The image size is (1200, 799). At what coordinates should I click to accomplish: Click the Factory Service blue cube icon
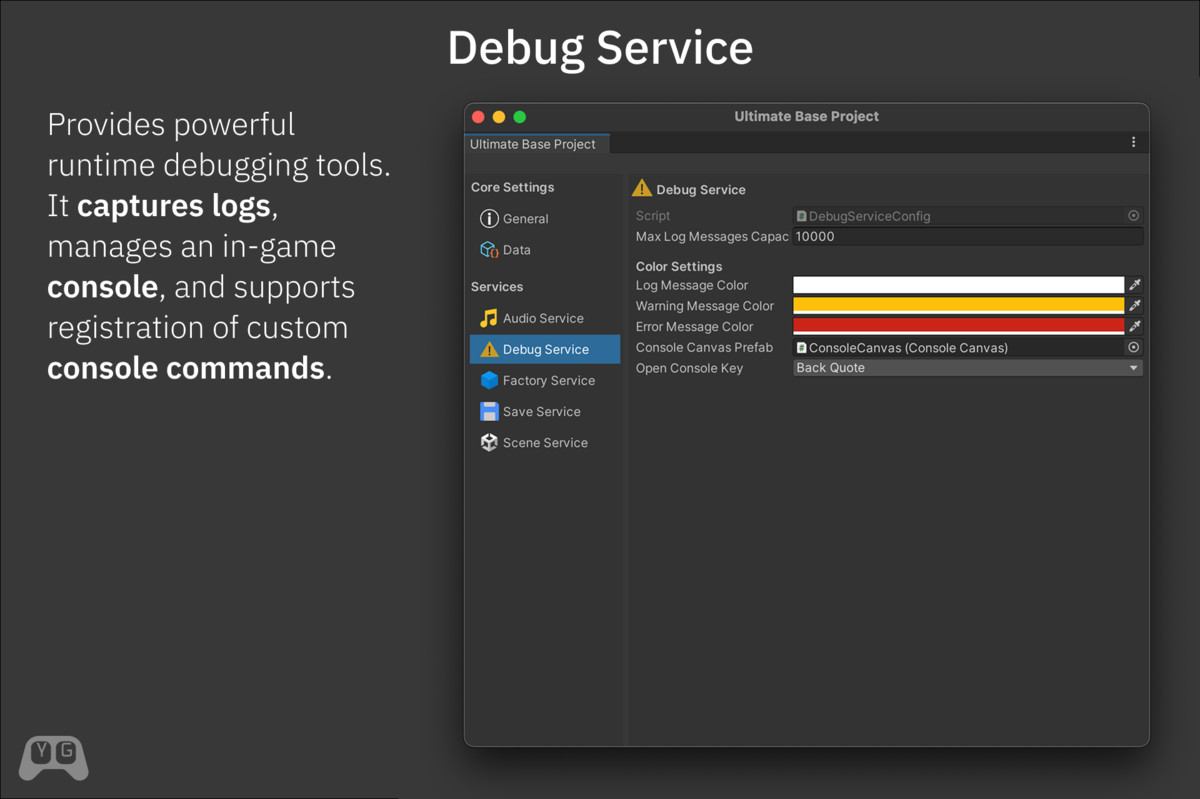pyautogui.click(x=489, y=380)
